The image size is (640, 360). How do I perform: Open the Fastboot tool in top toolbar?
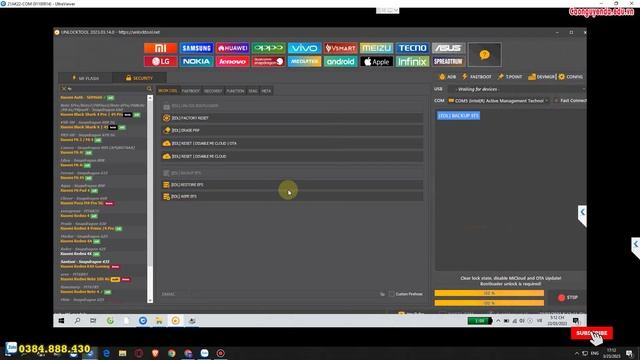[x=477, y=77]
